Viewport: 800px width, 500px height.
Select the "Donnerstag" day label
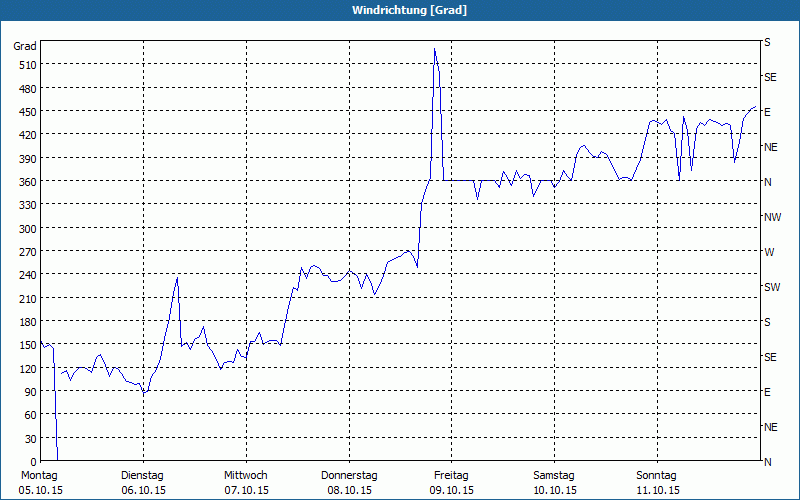(349, 476)
